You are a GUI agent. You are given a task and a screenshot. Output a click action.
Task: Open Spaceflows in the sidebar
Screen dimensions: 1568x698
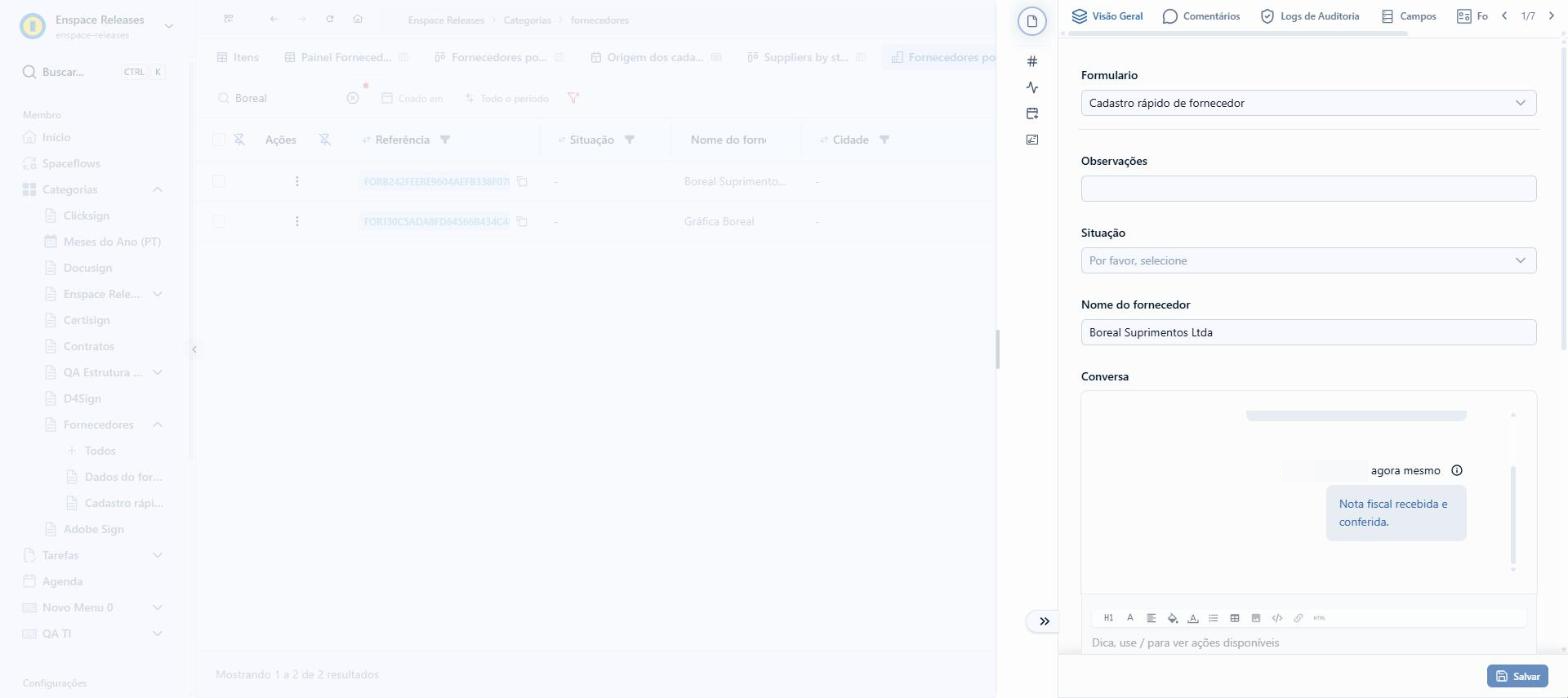tap(71, 164)
